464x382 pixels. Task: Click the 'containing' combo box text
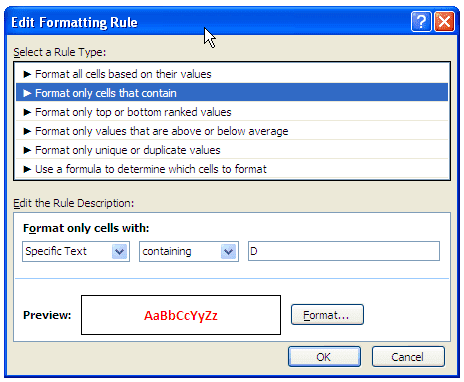click(x=167, y=251)
